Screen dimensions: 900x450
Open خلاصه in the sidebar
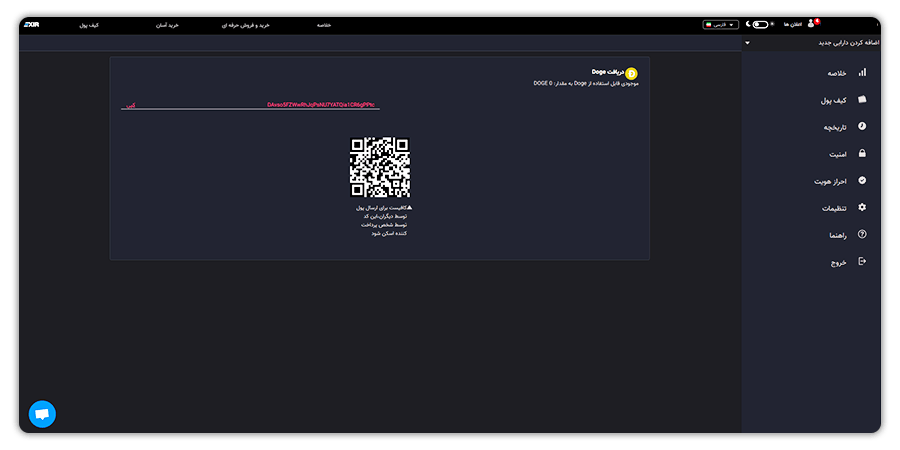pyautogui.click(x=836, y=73)
